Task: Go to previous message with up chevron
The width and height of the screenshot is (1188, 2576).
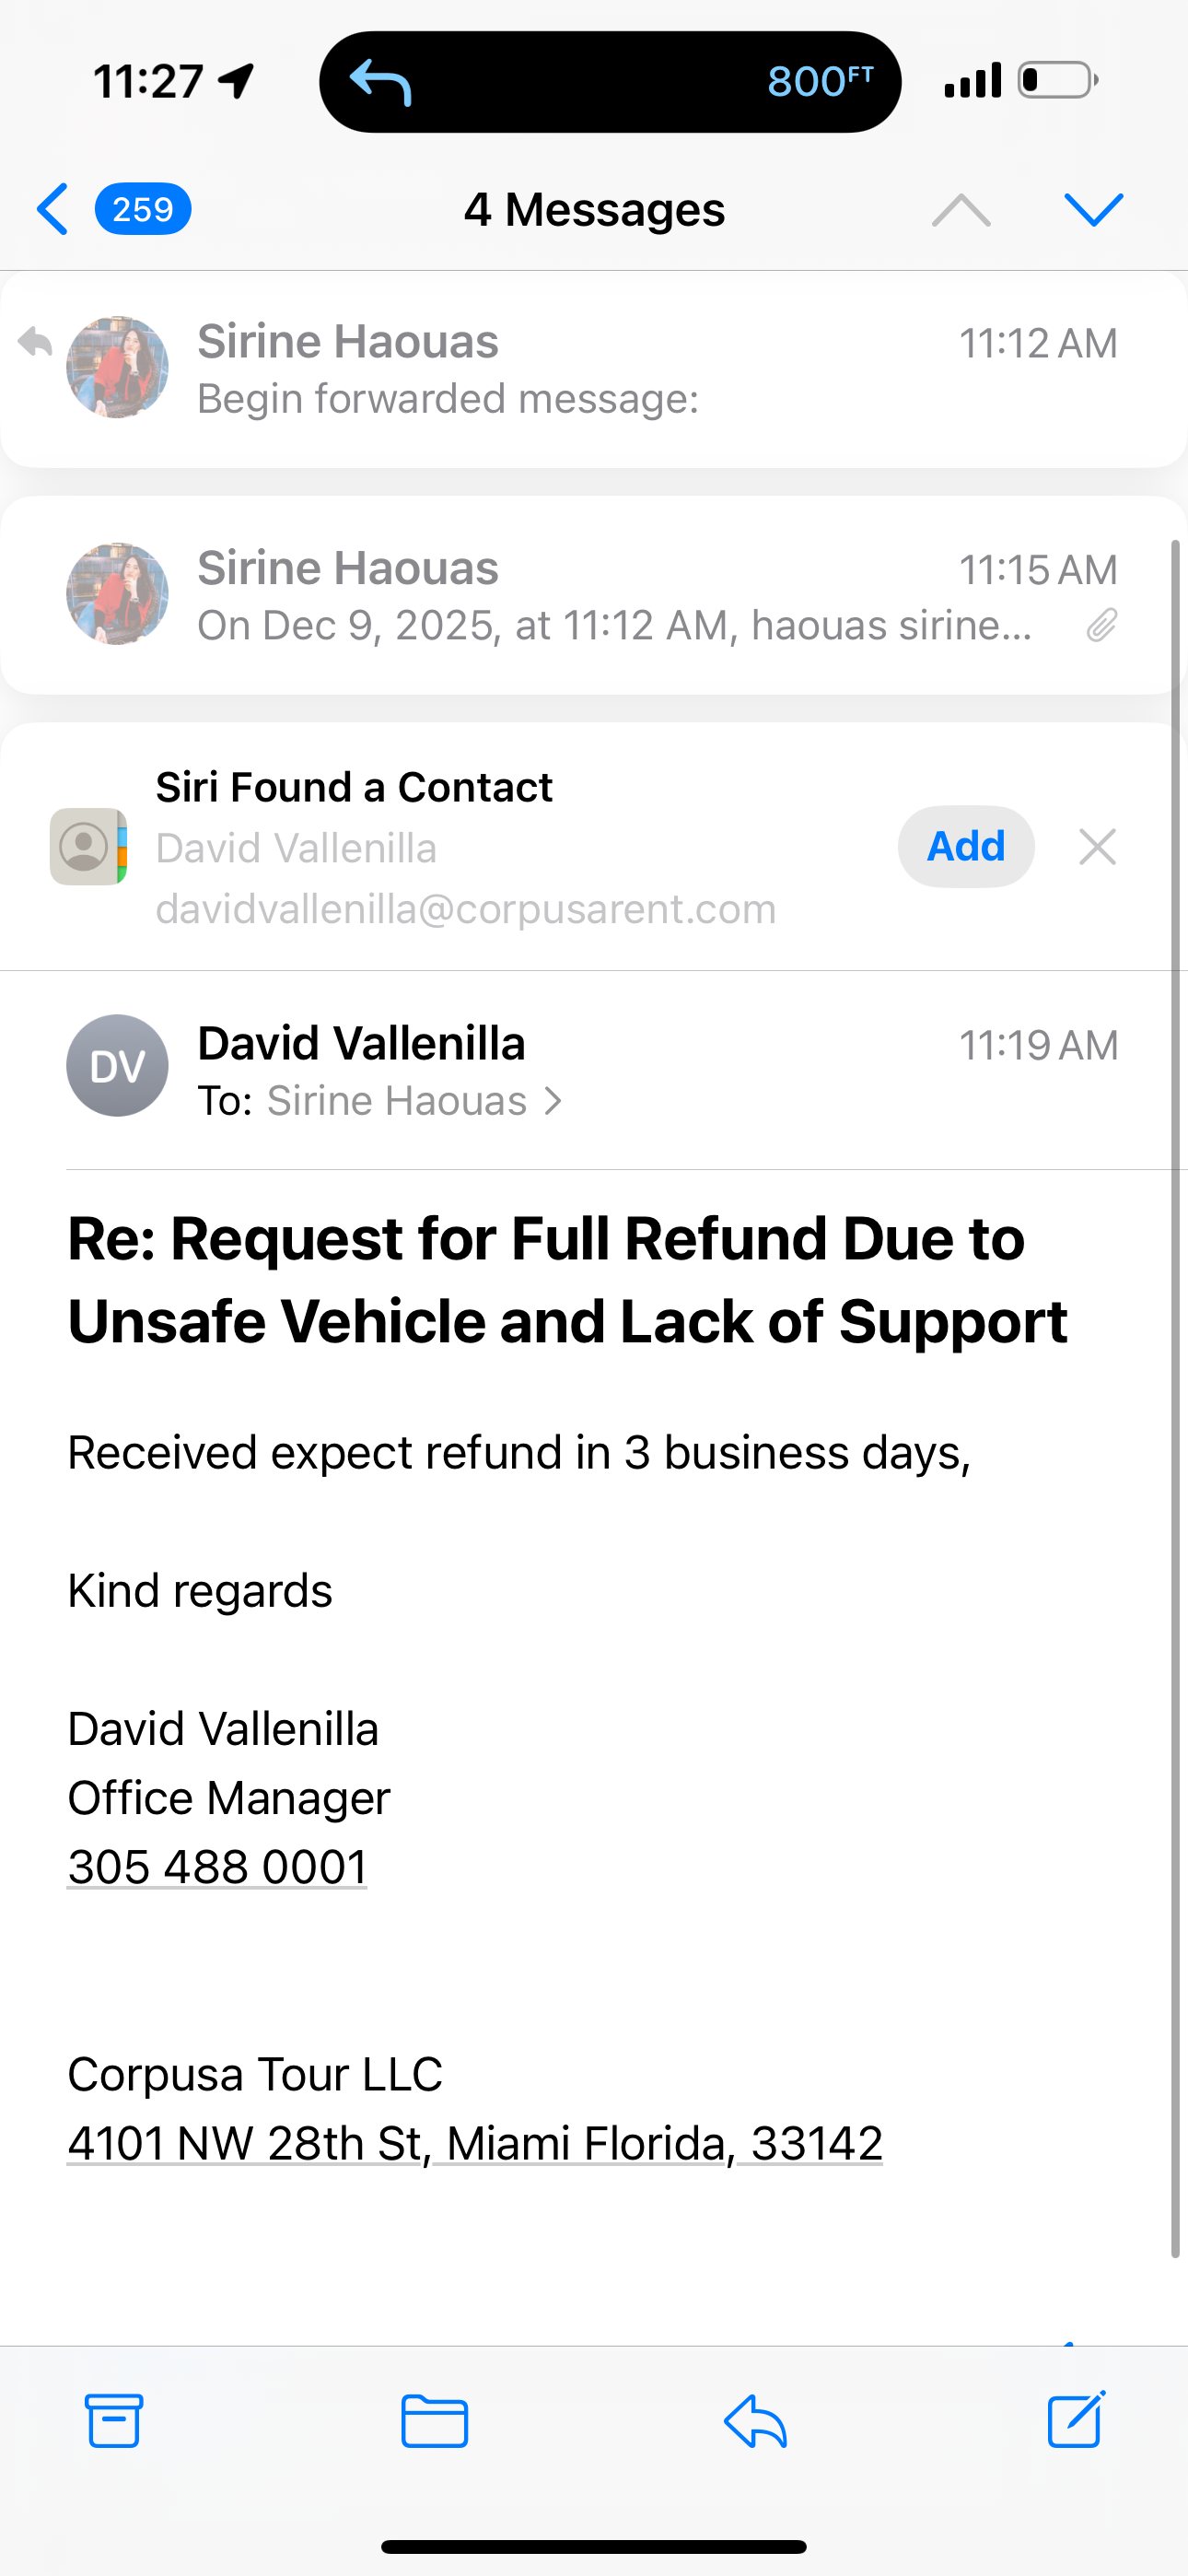Action: coord(961,209)
